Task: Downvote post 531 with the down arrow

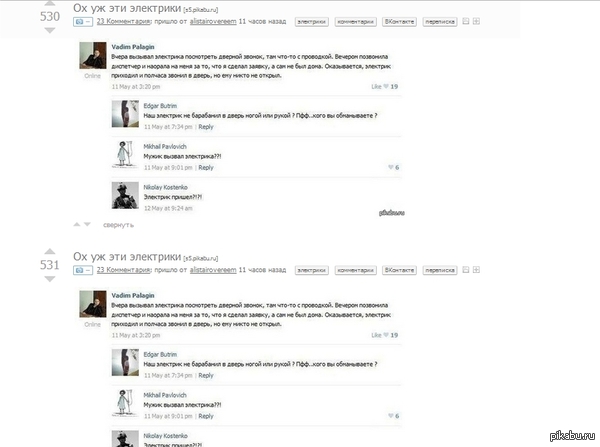Action: click(x=50, y=279)
